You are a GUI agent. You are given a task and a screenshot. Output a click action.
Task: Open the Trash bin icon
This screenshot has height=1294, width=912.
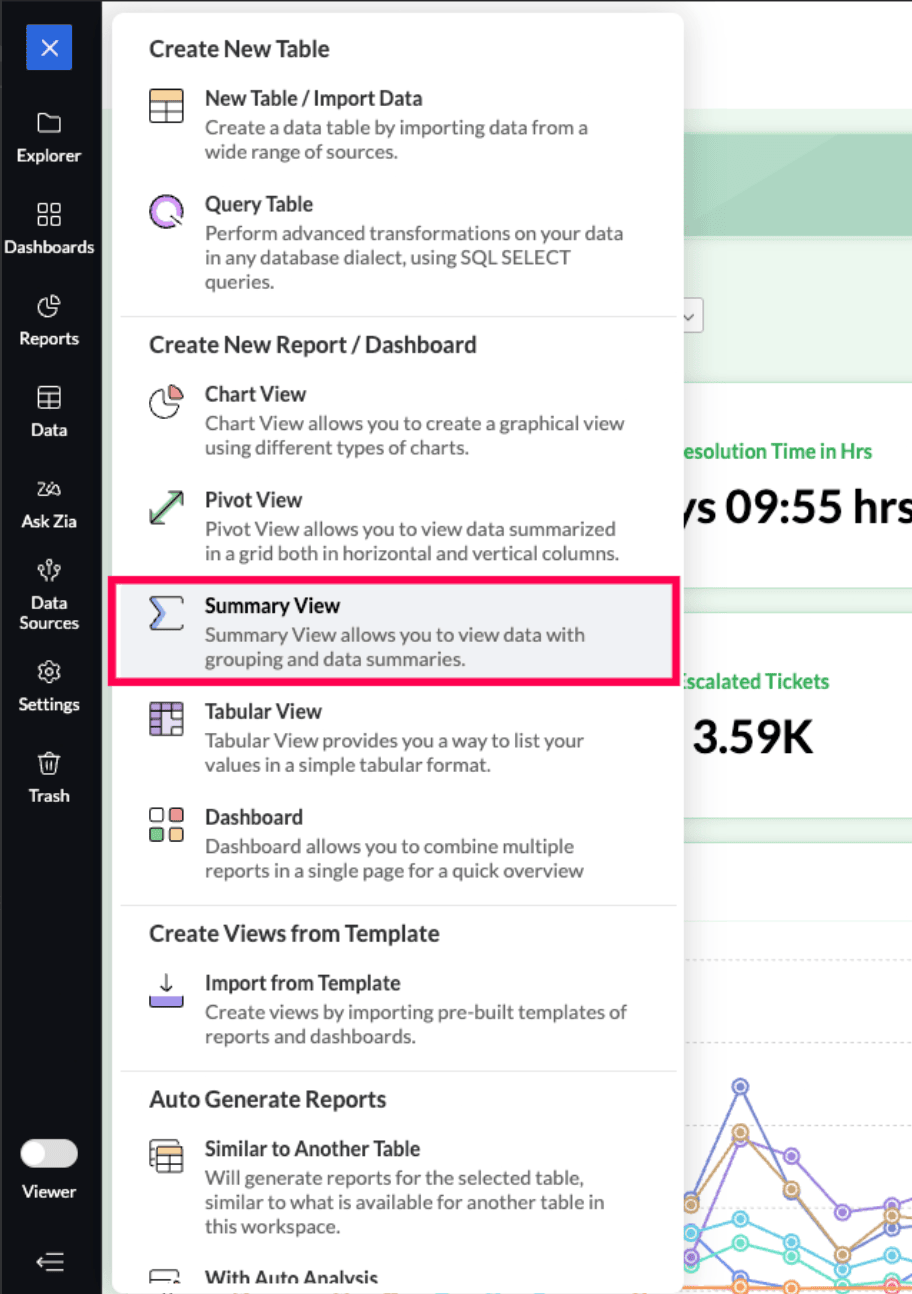(x=49, y=764)
